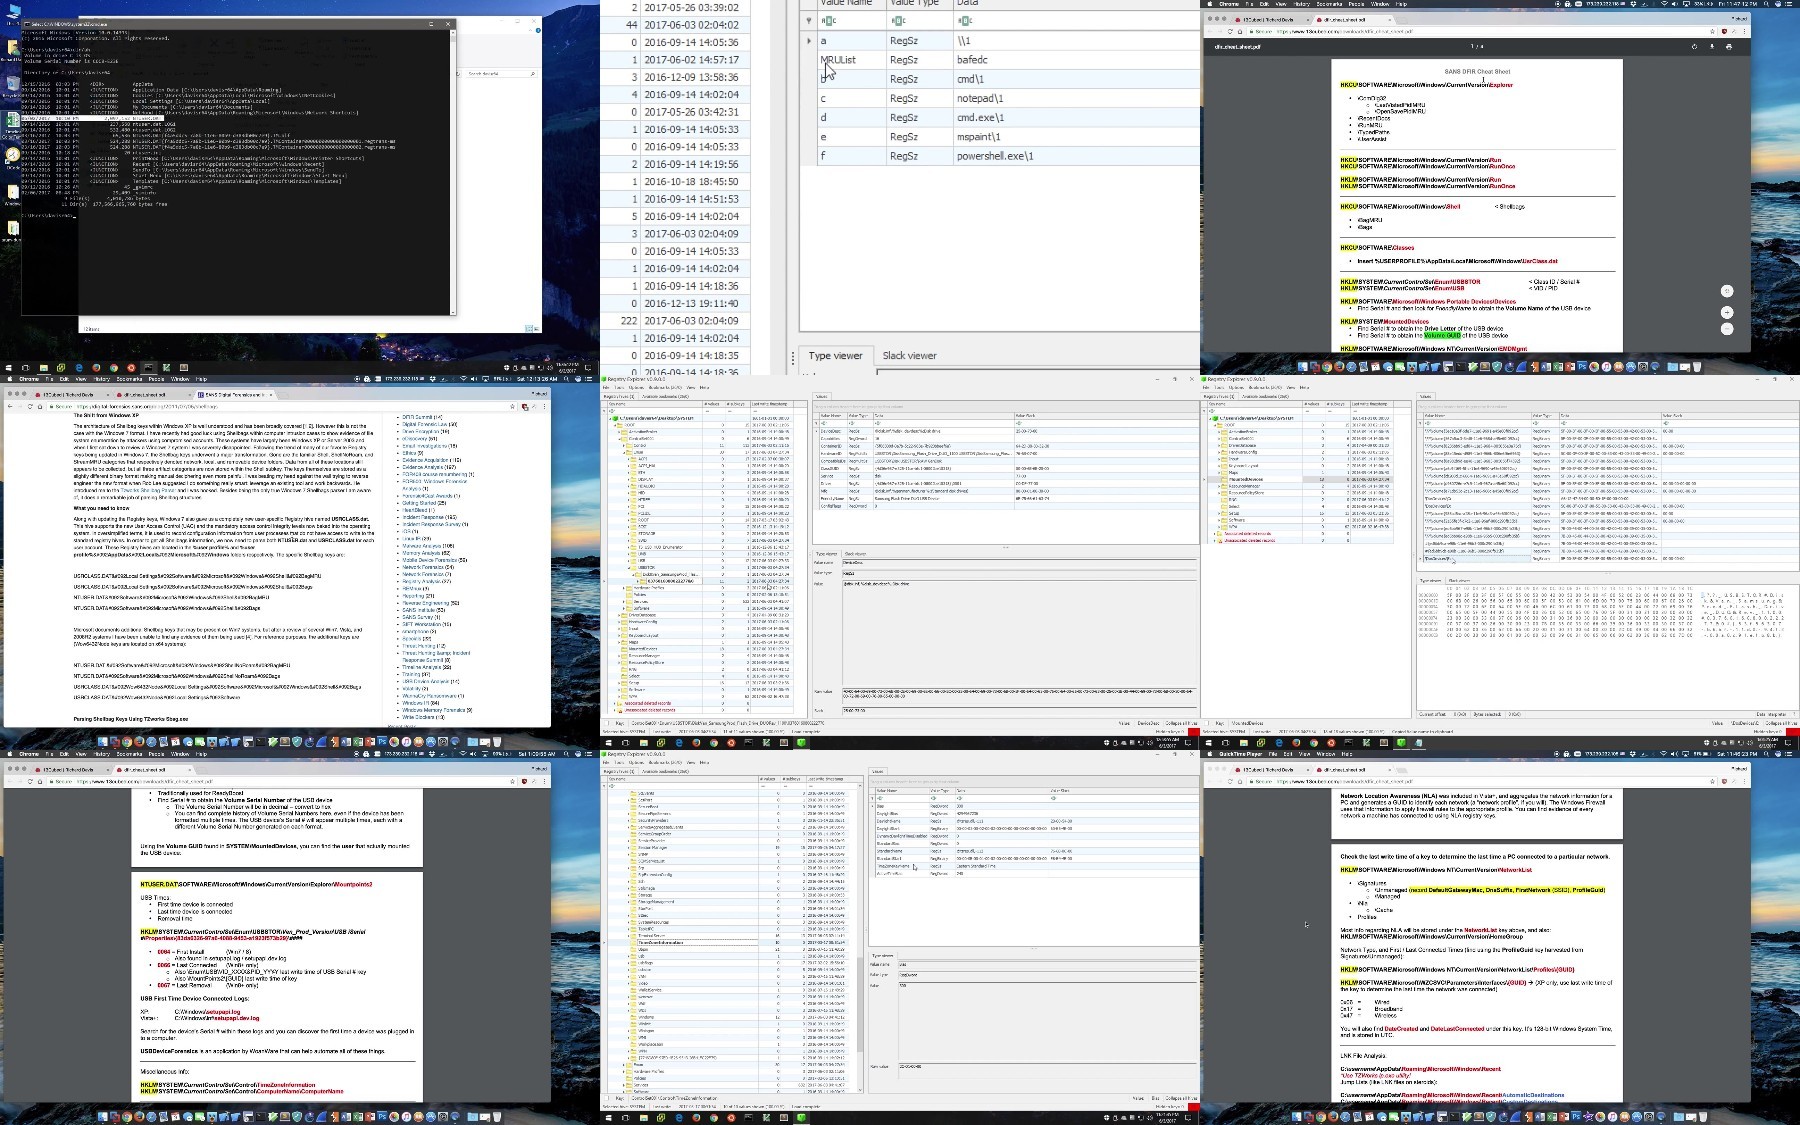The image size is (1800, 1125).
Task: Open Chrome three-dot menu in page-1 cheat sheet window
Action: pos(1744,31)
